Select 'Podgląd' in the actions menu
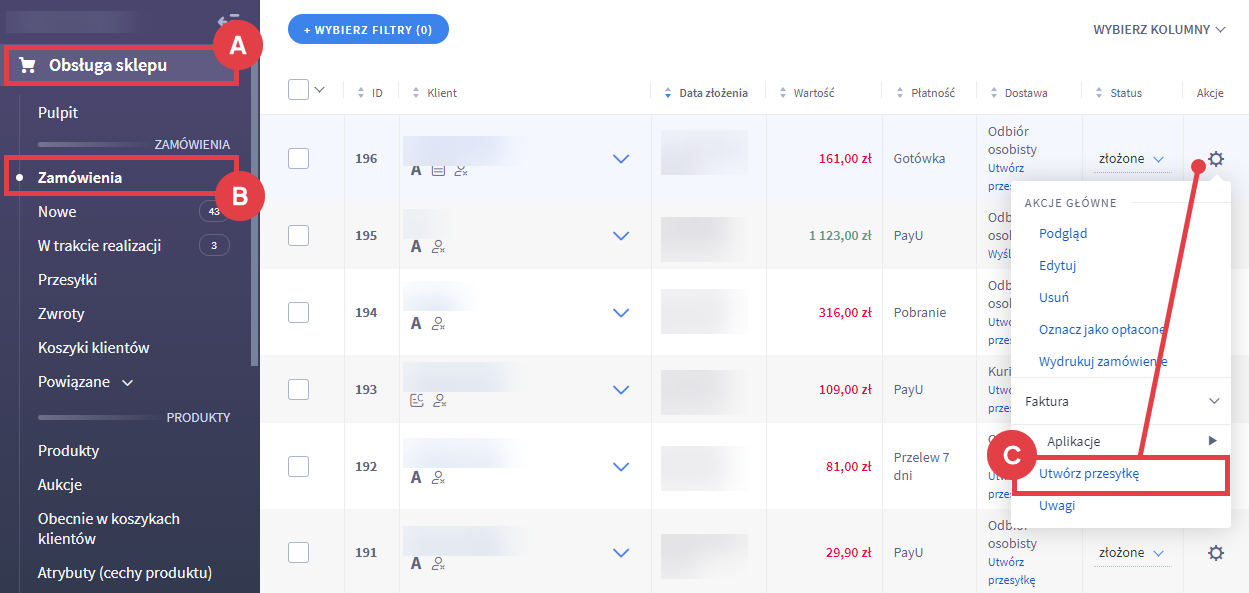 coord(1063,233)
